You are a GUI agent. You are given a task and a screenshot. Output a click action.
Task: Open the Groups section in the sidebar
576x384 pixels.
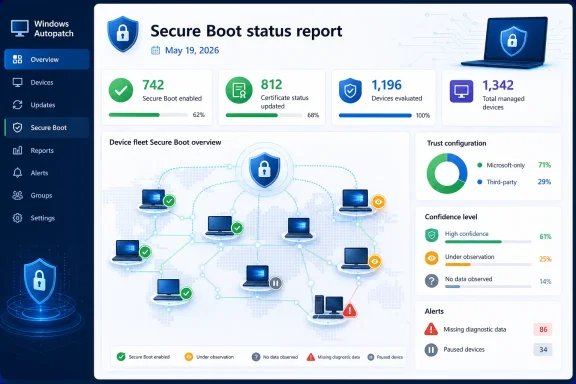pos(47,195)
